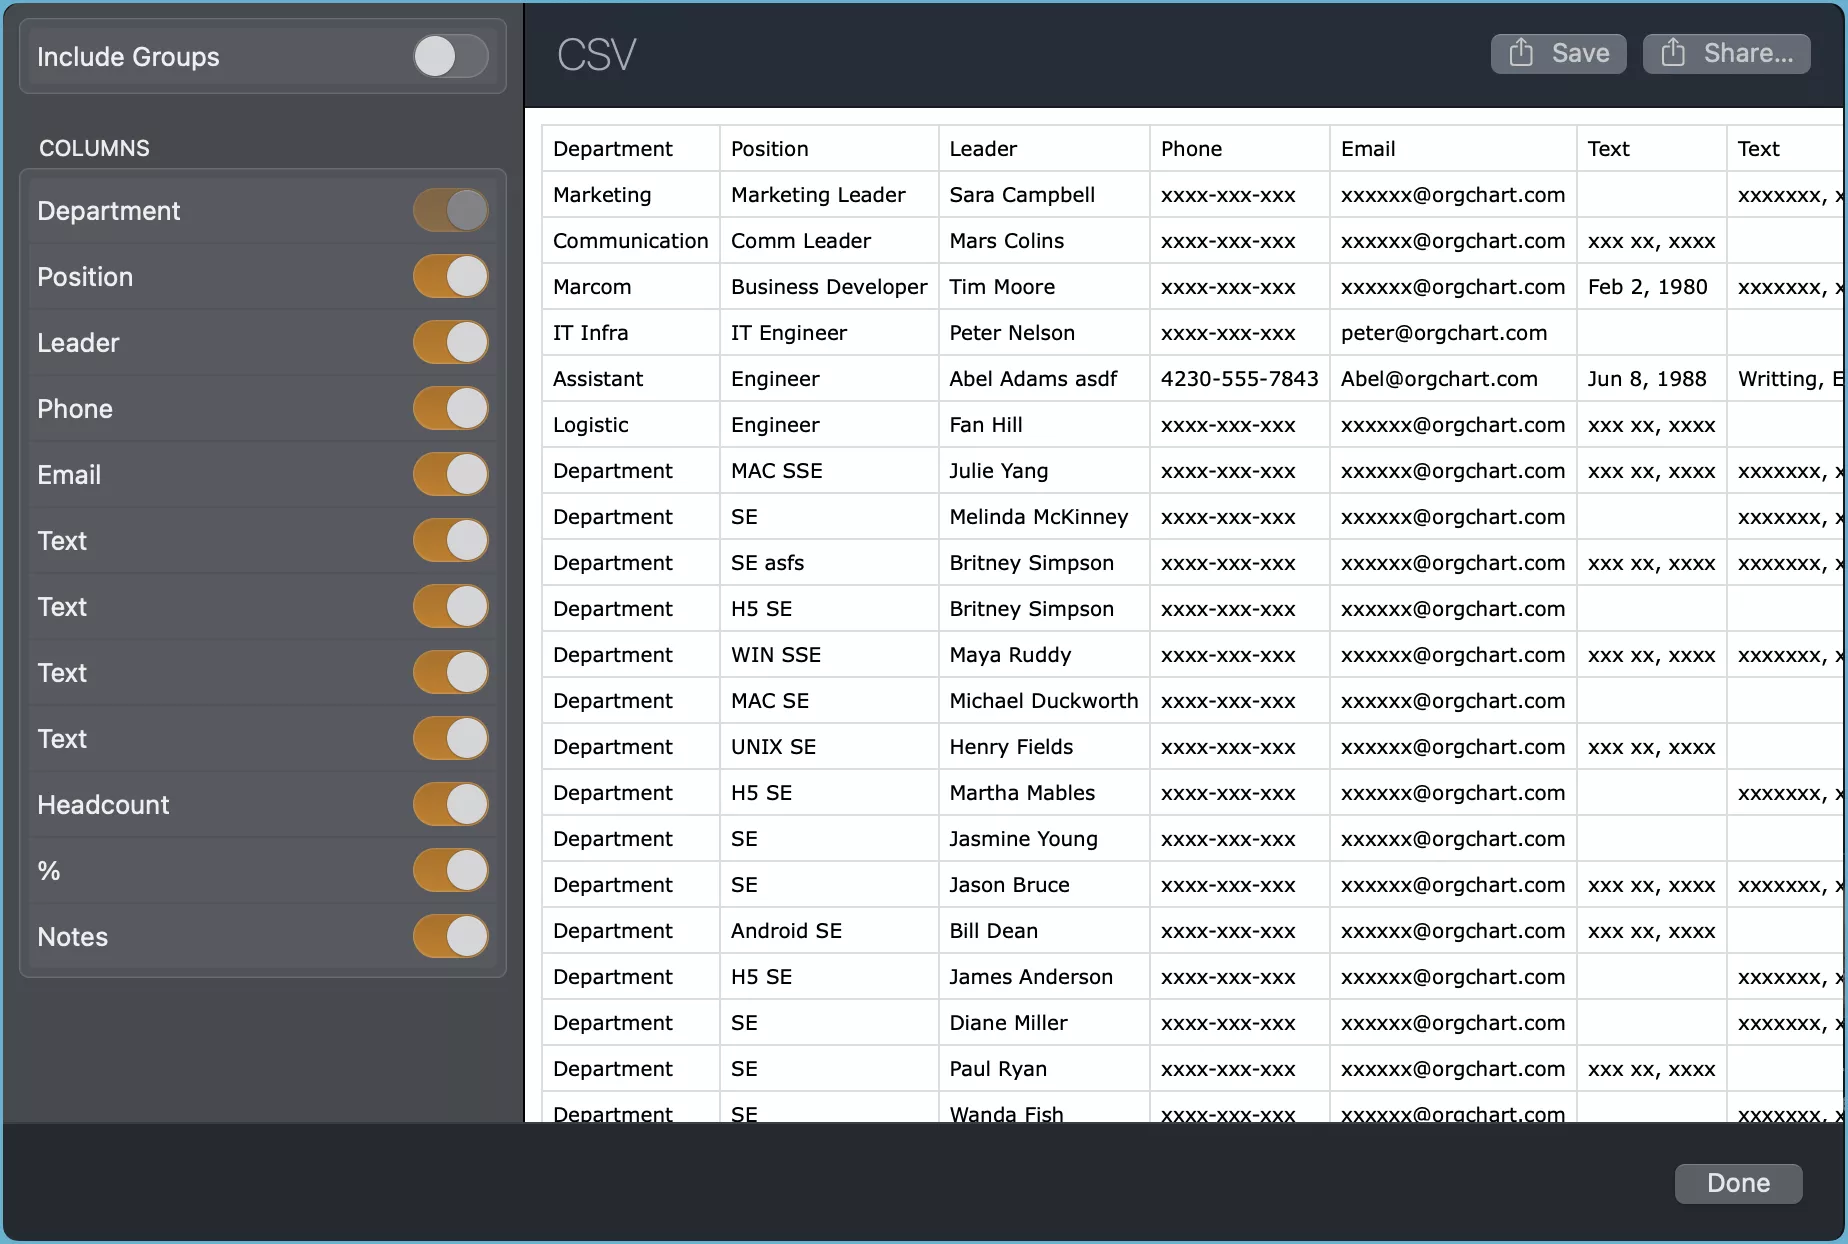Click the Martha Mables leader cell
Image resolution: width=1848 pixels, height=1244 pixels.
tap(1044, 793)
